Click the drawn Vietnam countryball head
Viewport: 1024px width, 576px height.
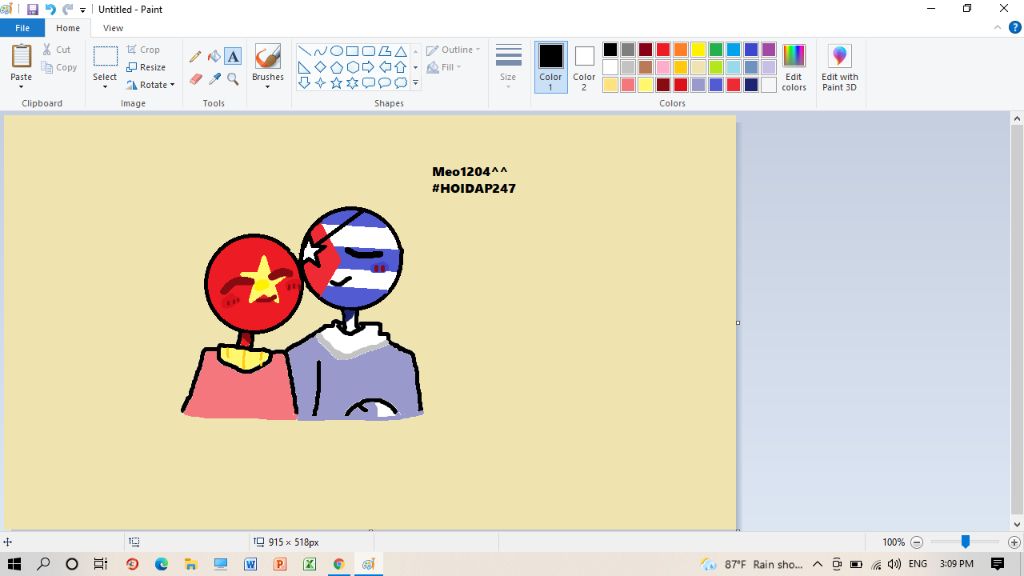[253, 283]
